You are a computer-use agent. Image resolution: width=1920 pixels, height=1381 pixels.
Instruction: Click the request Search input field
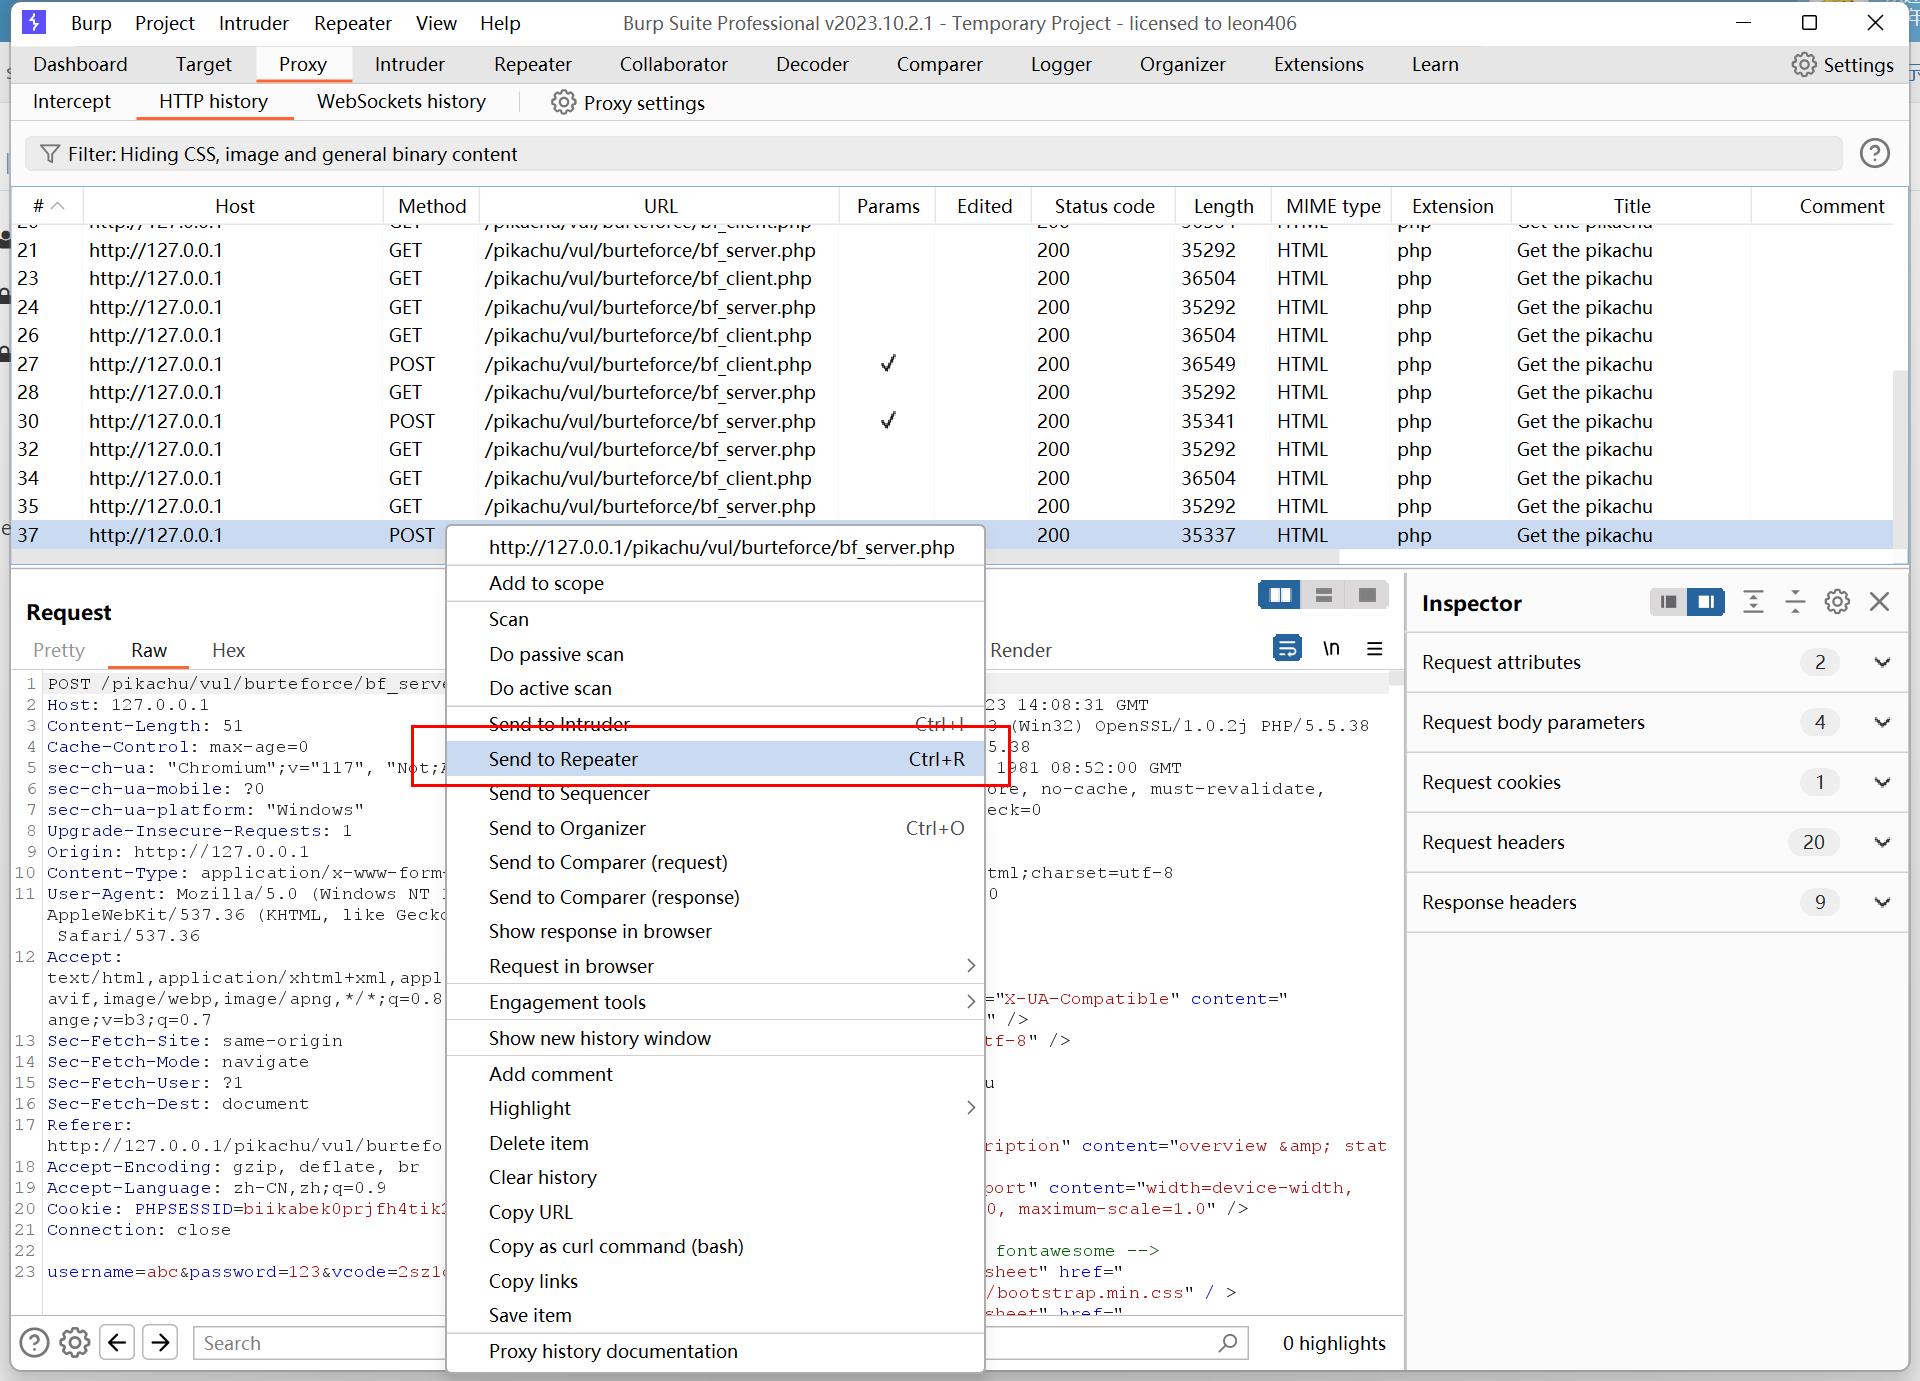tap(320, 1343)
